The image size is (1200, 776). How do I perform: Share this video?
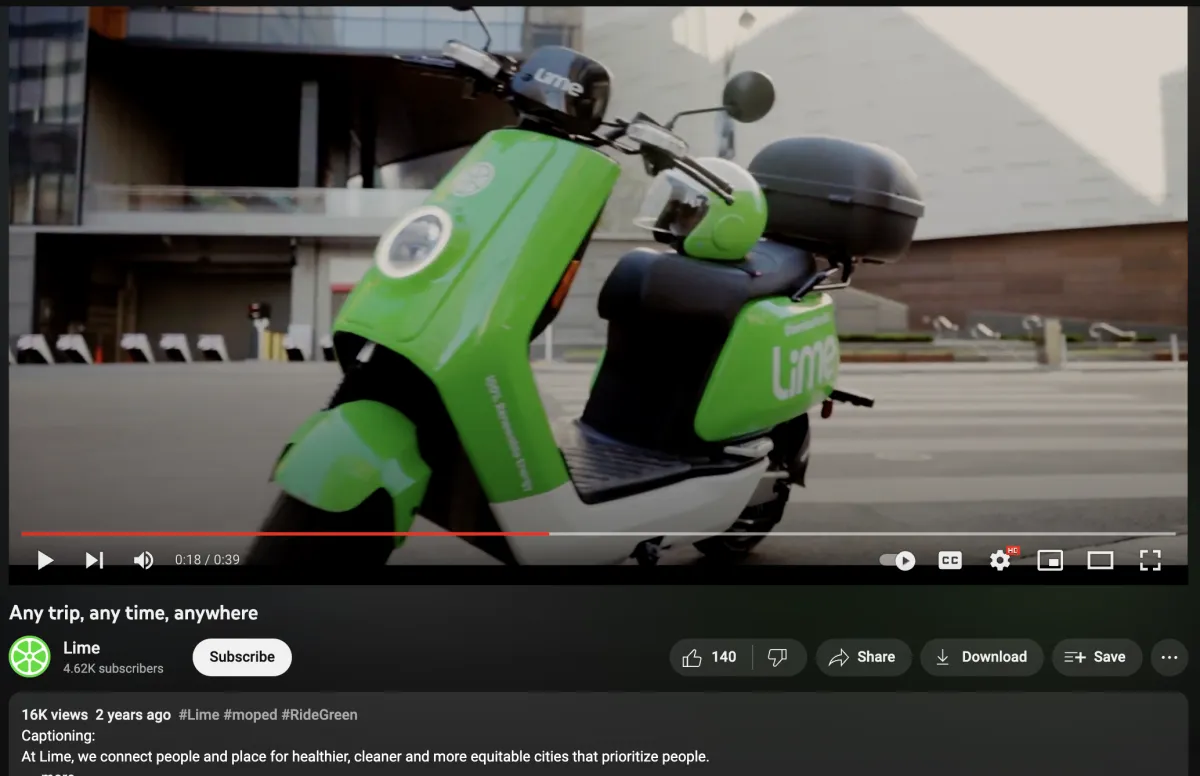click(x=863, y=657)
